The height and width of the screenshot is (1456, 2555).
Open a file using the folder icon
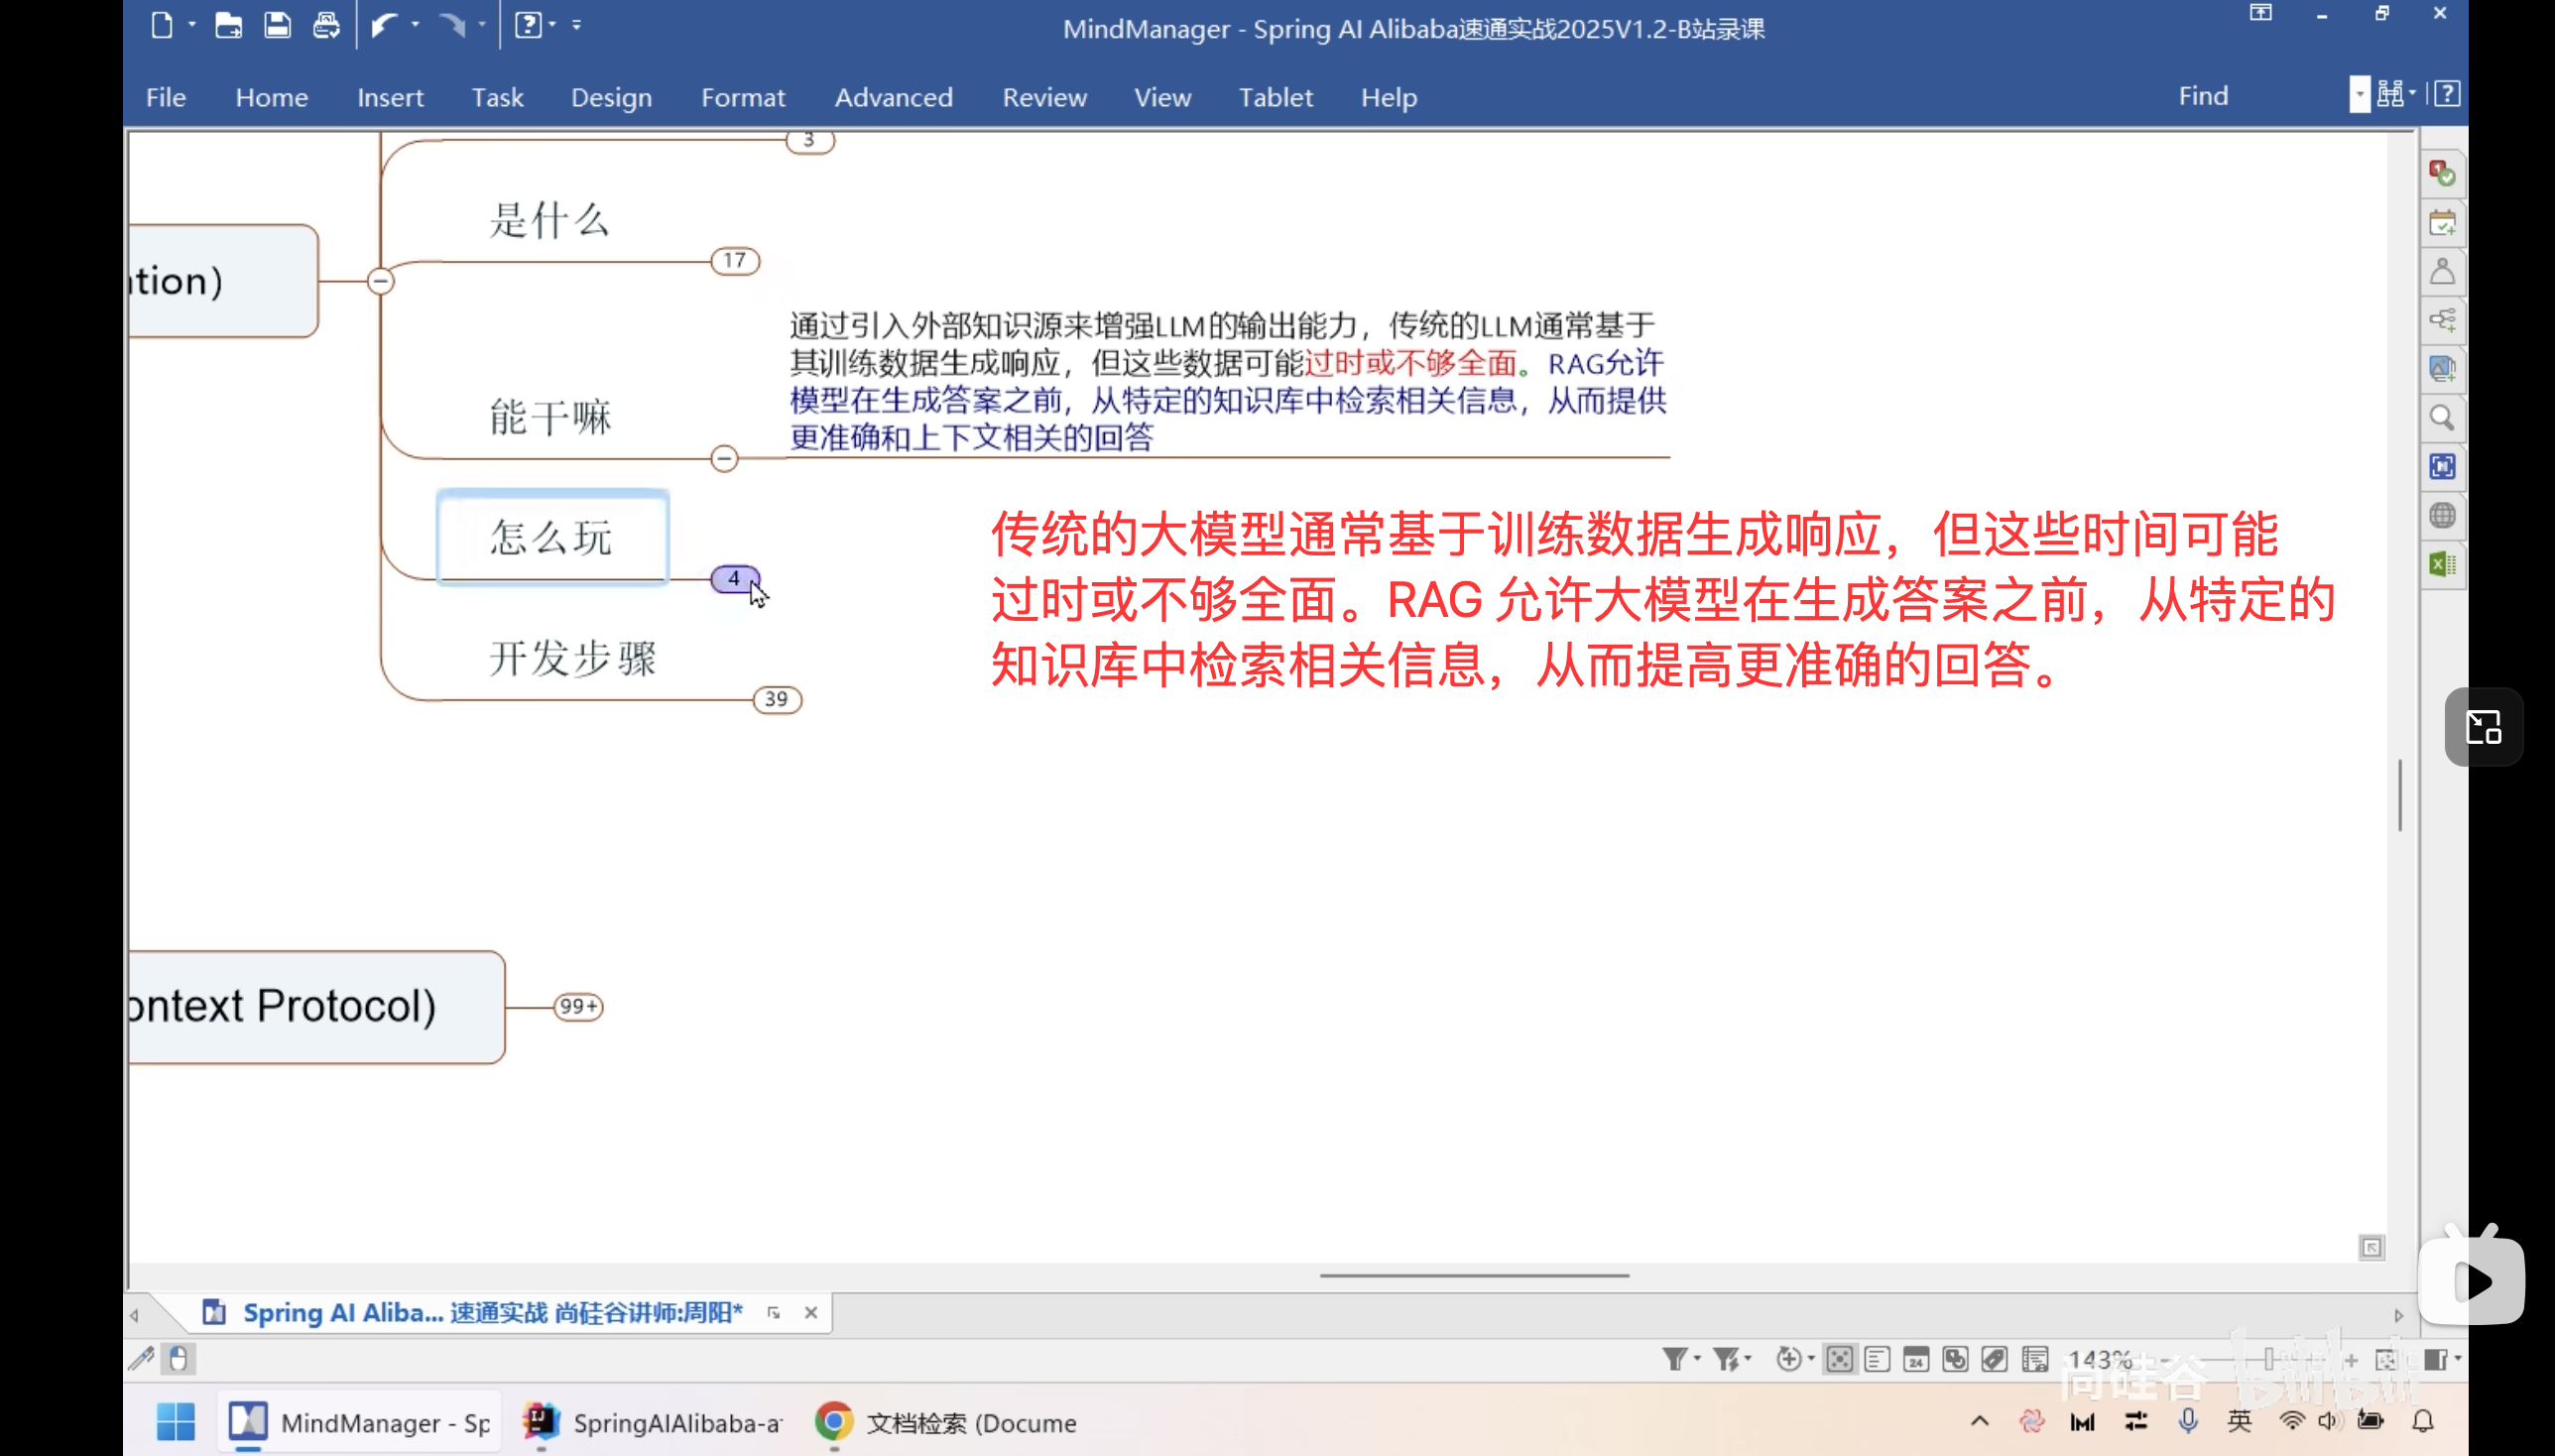228,25
